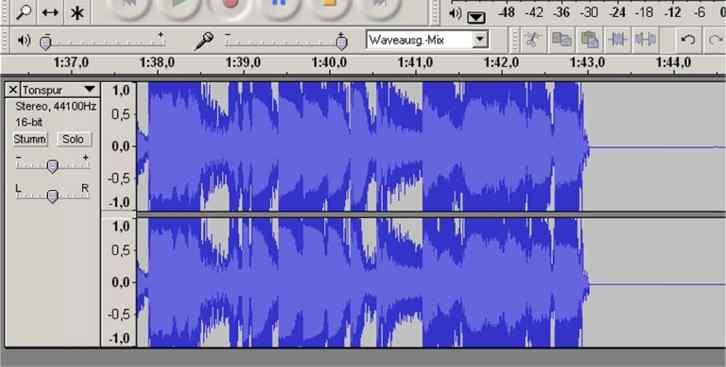Mute the track with Stumm button
Image resolution: width=726 pixels, height=367 pixels.
(x=30, y=139)
